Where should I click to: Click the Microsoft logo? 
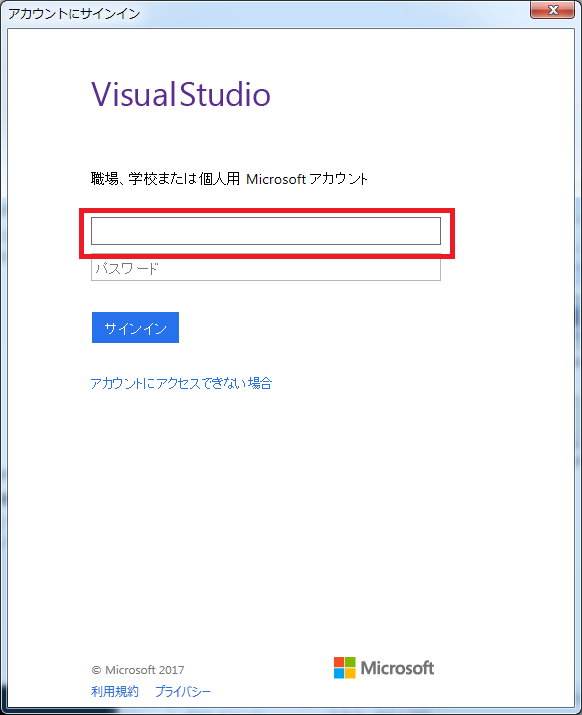384,668
